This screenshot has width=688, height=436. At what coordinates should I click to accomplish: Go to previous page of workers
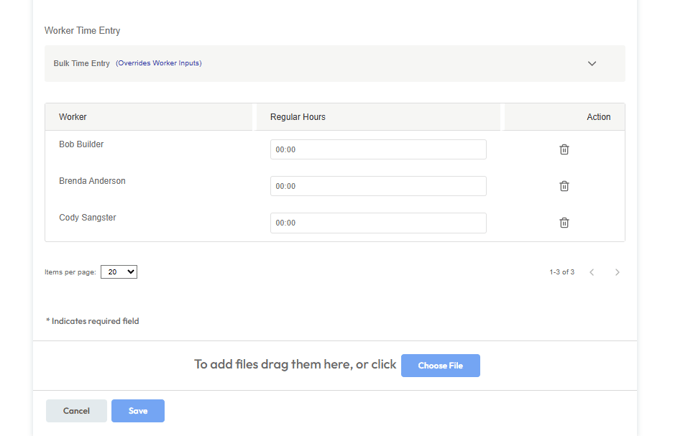pyautogui.click(x=591, y=272)
